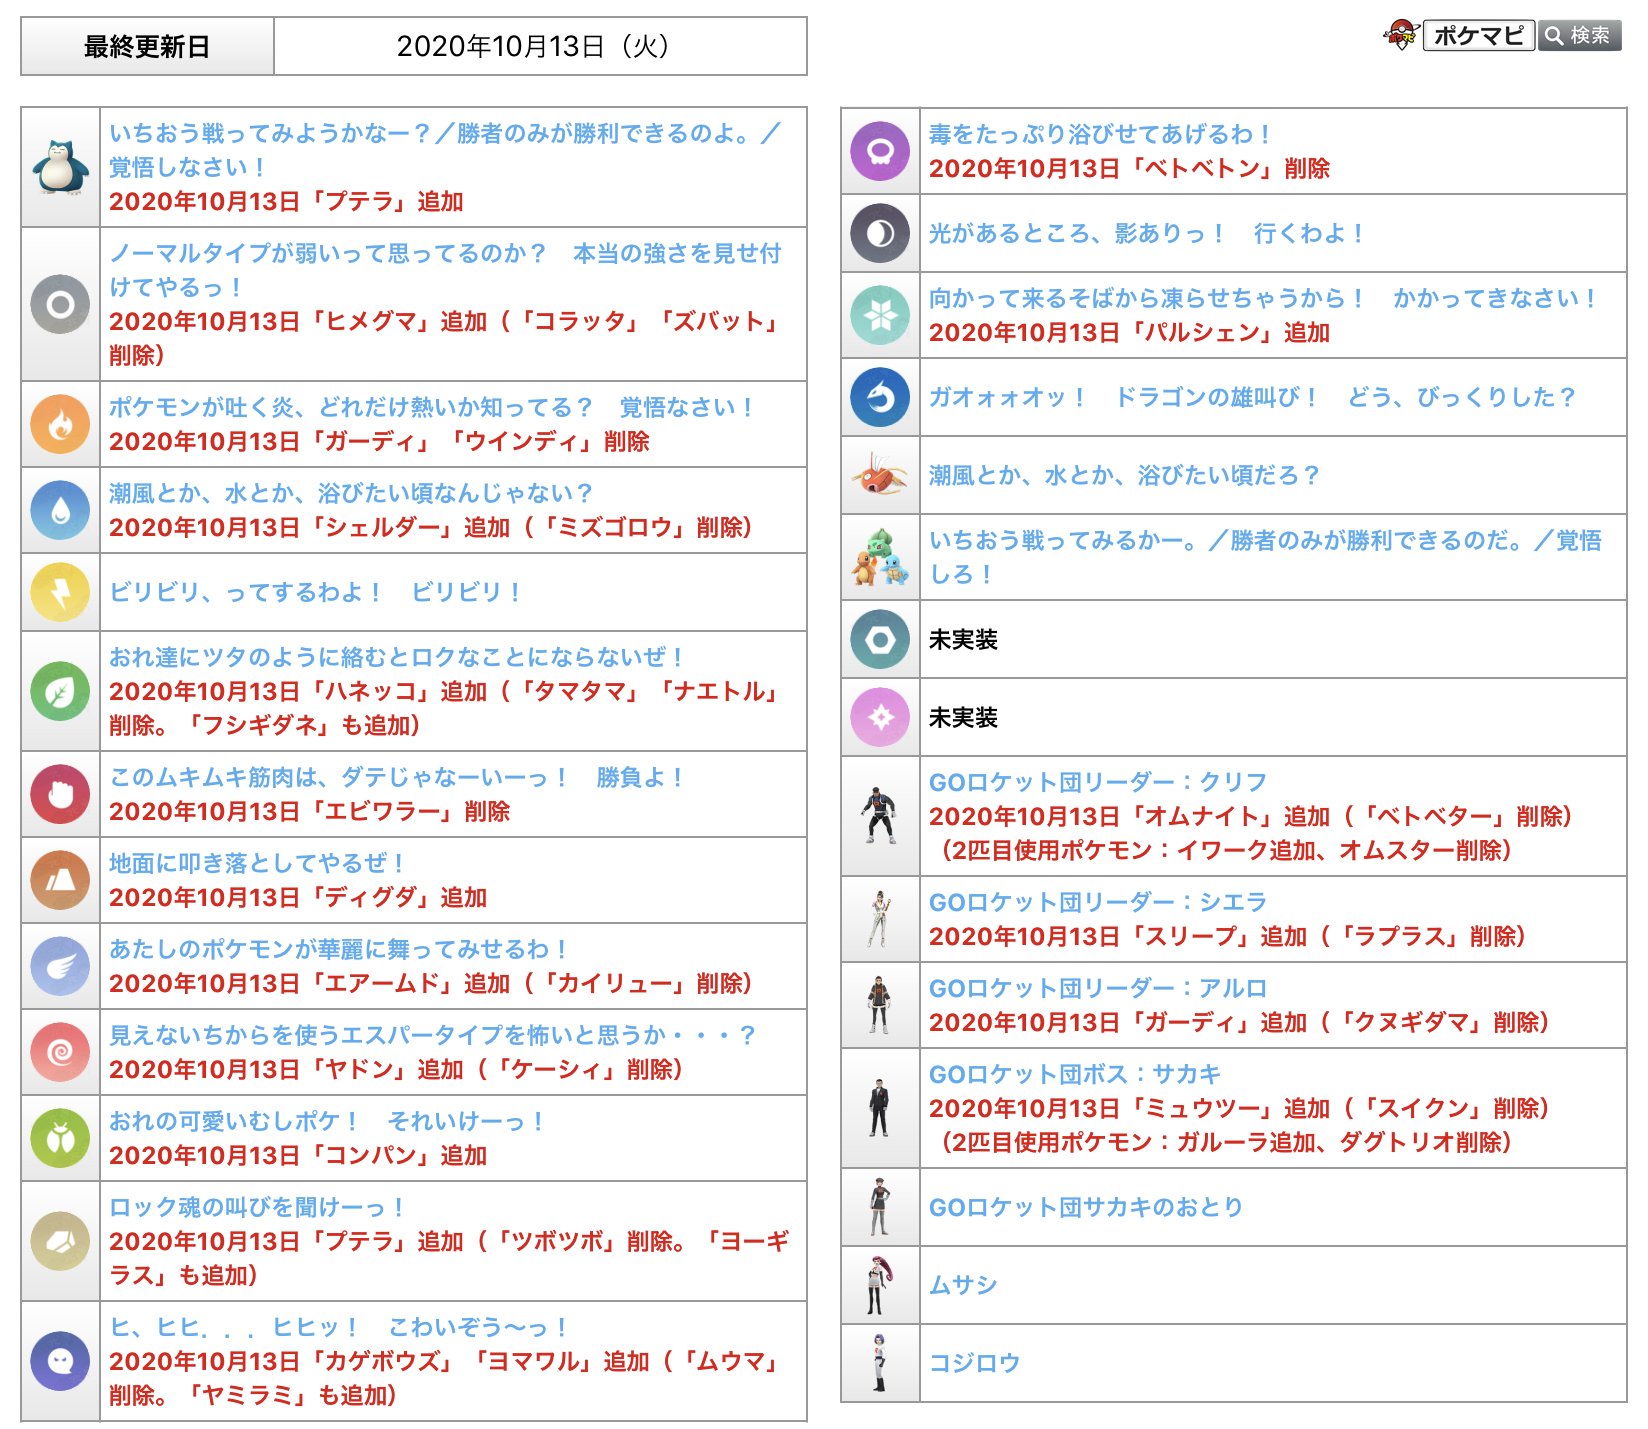Open the 潮風とか、水とか、浴びたい頃なんじゃない？ link
Image resolution: width=1648 pixels, height=1429 pixels.
point(351,493)
